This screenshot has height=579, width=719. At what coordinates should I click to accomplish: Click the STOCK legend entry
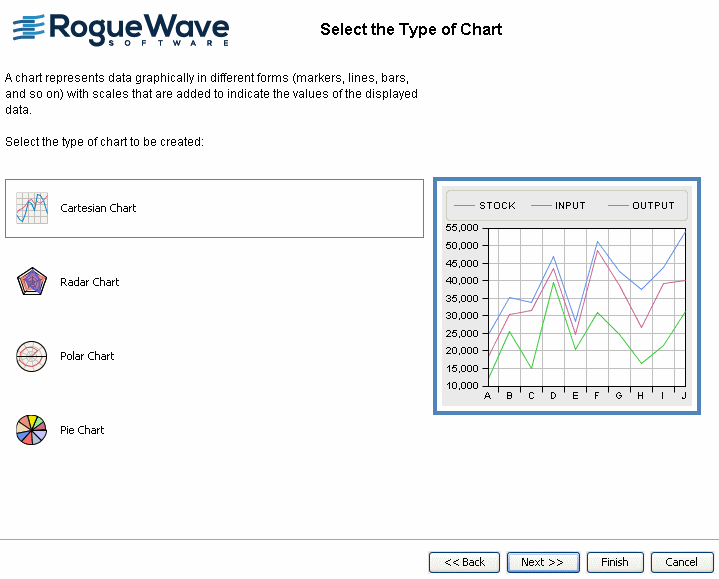click(x=486, y=206)
